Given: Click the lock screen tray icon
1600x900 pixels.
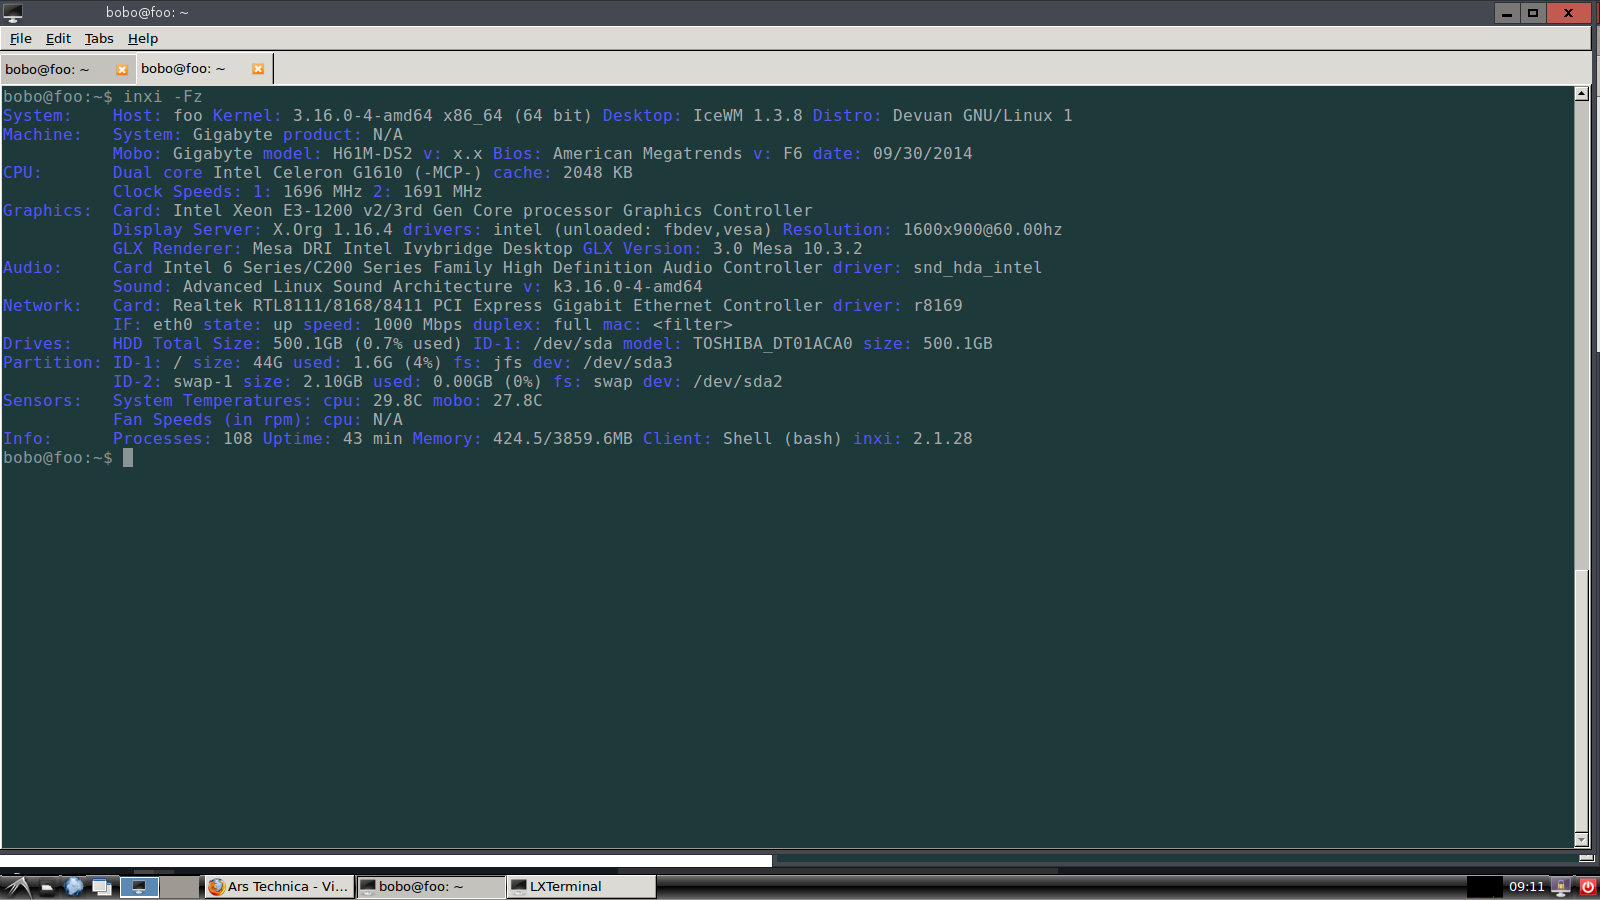Looking at the screenshot, I should tap(1561, 886).
